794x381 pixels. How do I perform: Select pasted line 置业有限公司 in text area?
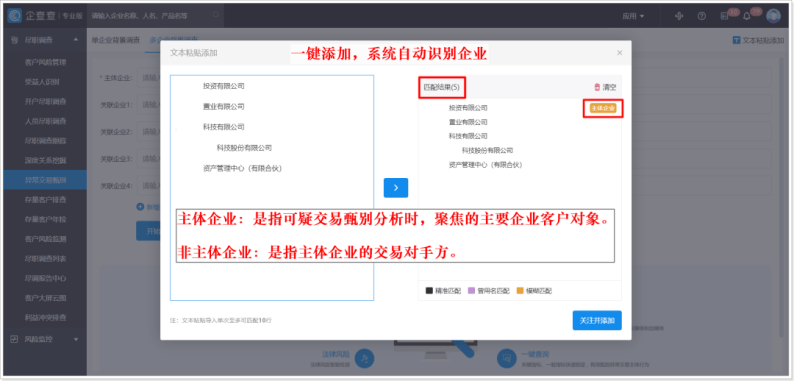tap(224, 107)
